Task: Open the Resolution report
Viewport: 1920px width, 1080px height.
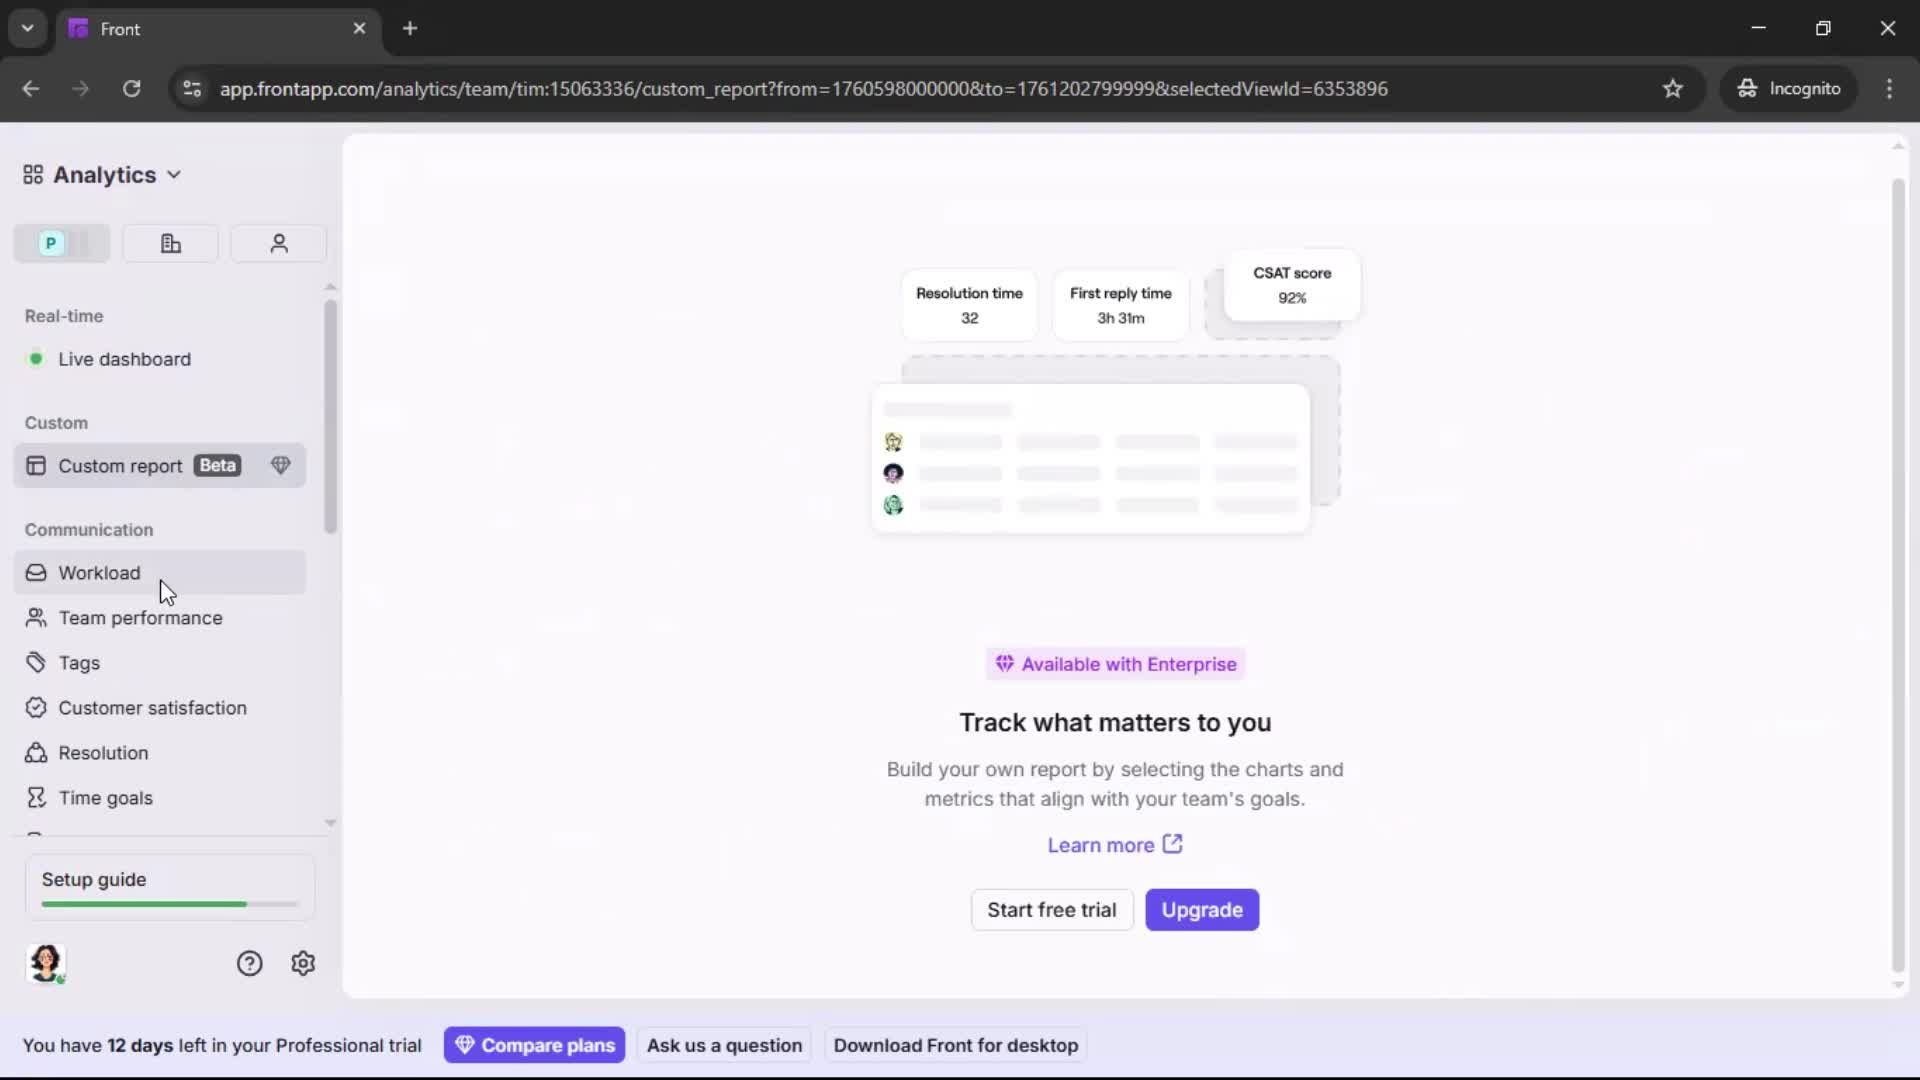Action: coord(104,752)
